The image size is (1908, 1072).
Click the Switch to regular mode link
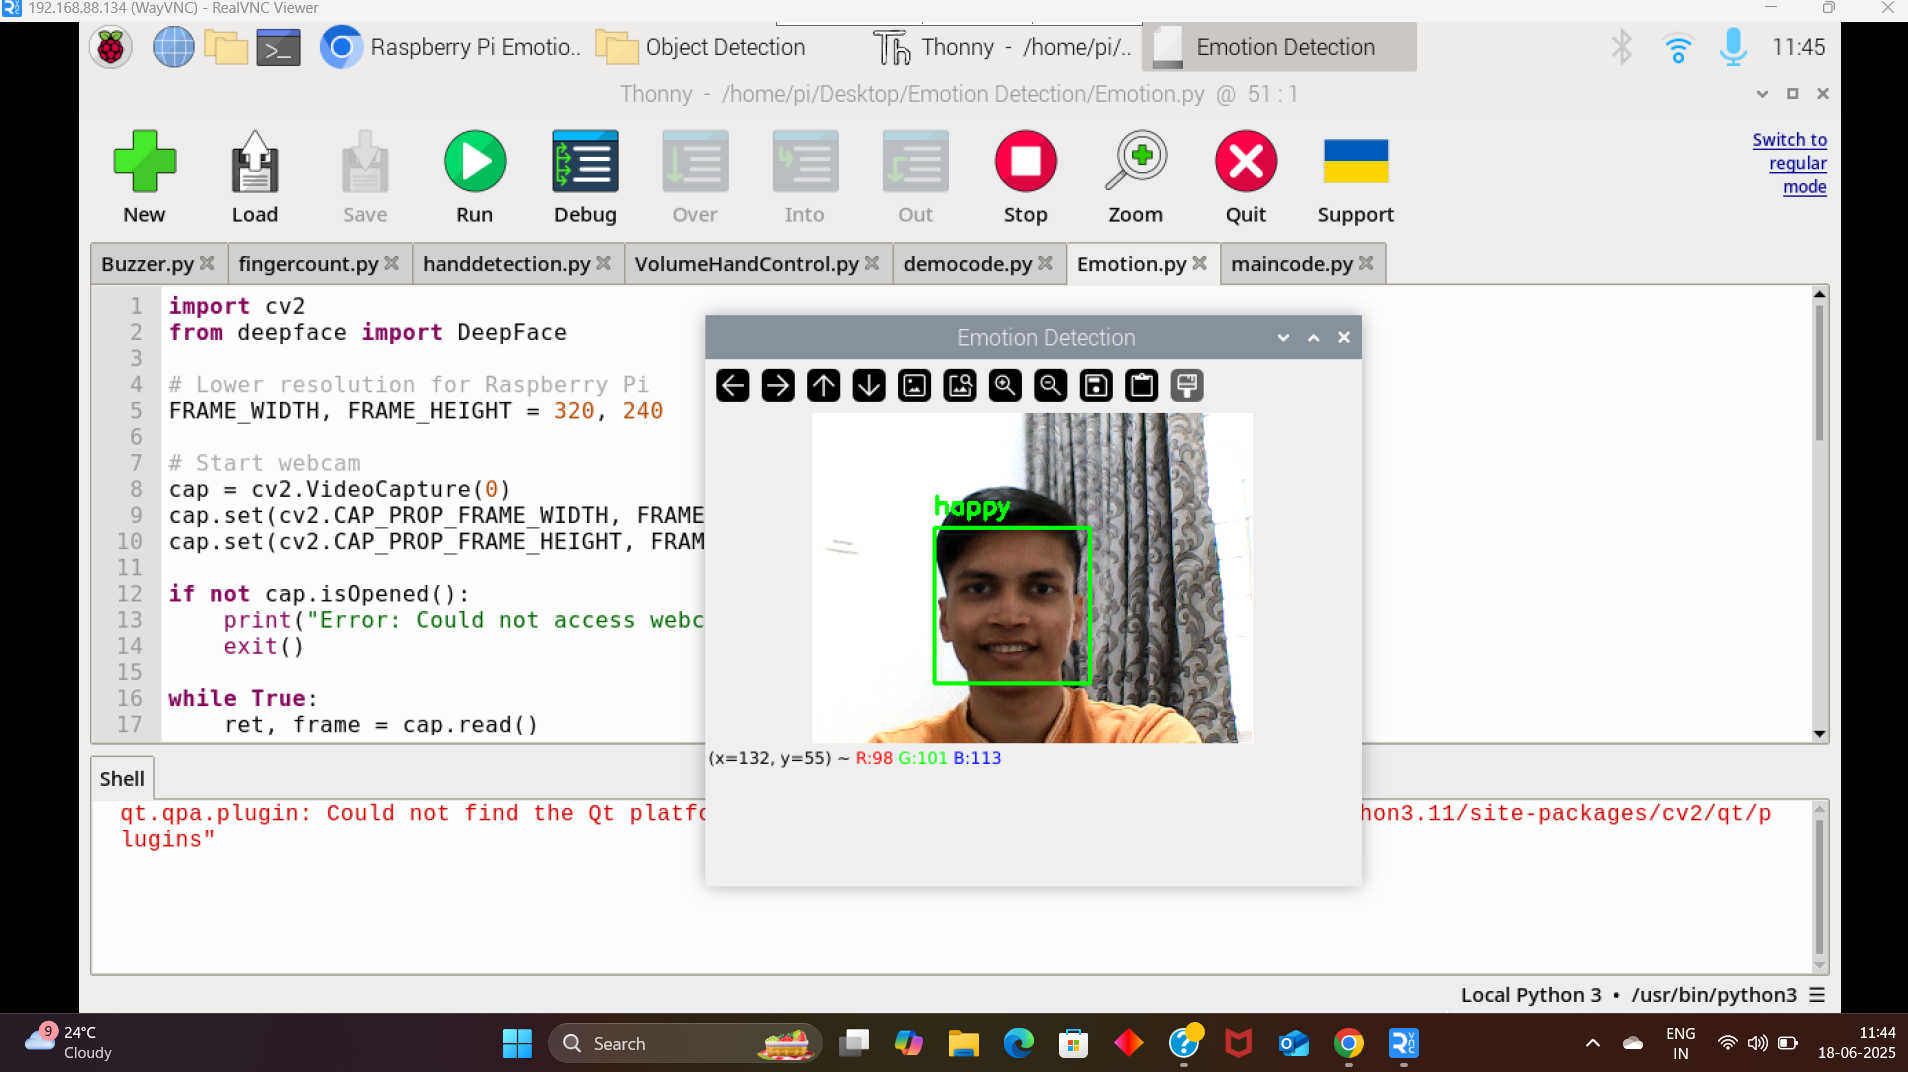[x=1789, y=163]
